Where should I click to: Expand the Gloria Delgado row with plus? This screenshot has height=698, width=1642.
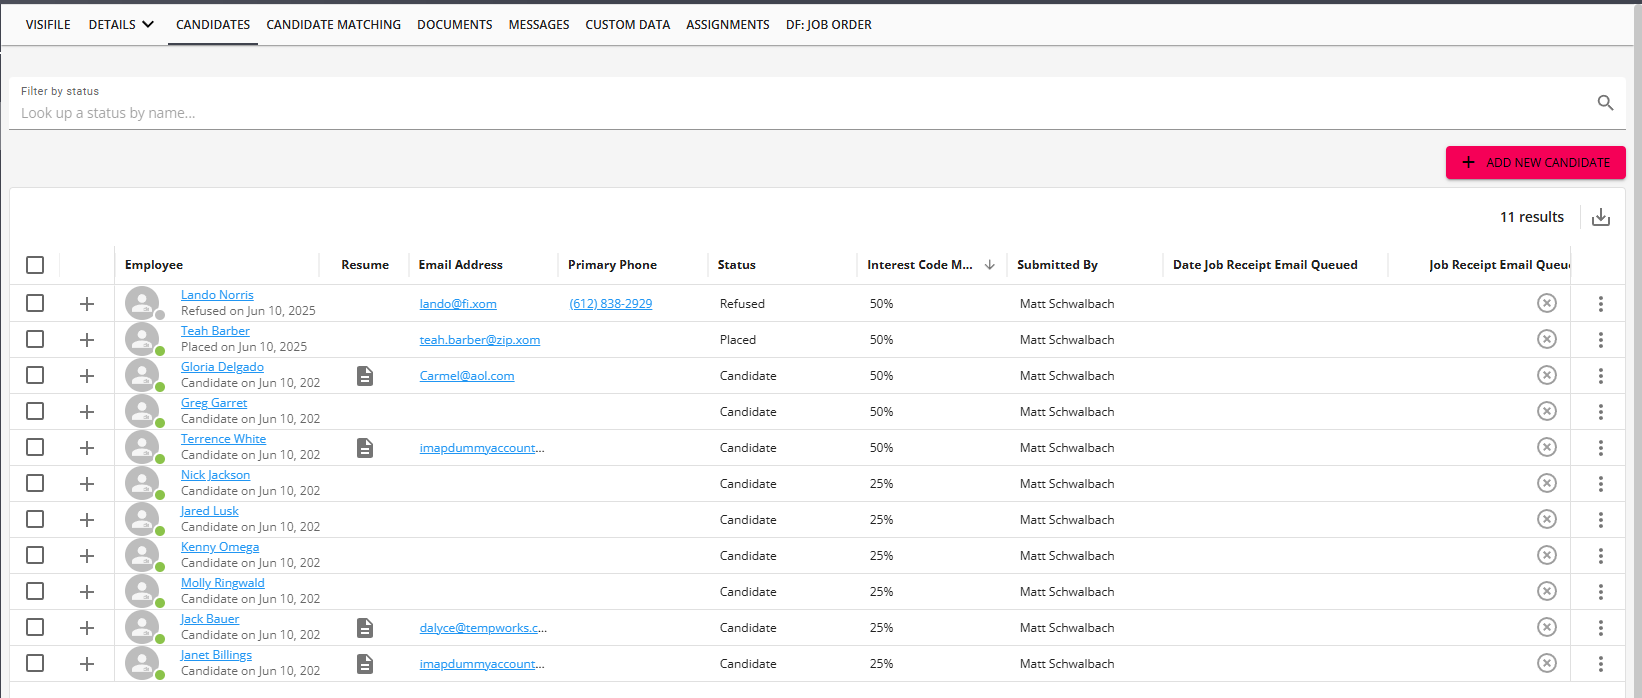(x=87, y=376)
